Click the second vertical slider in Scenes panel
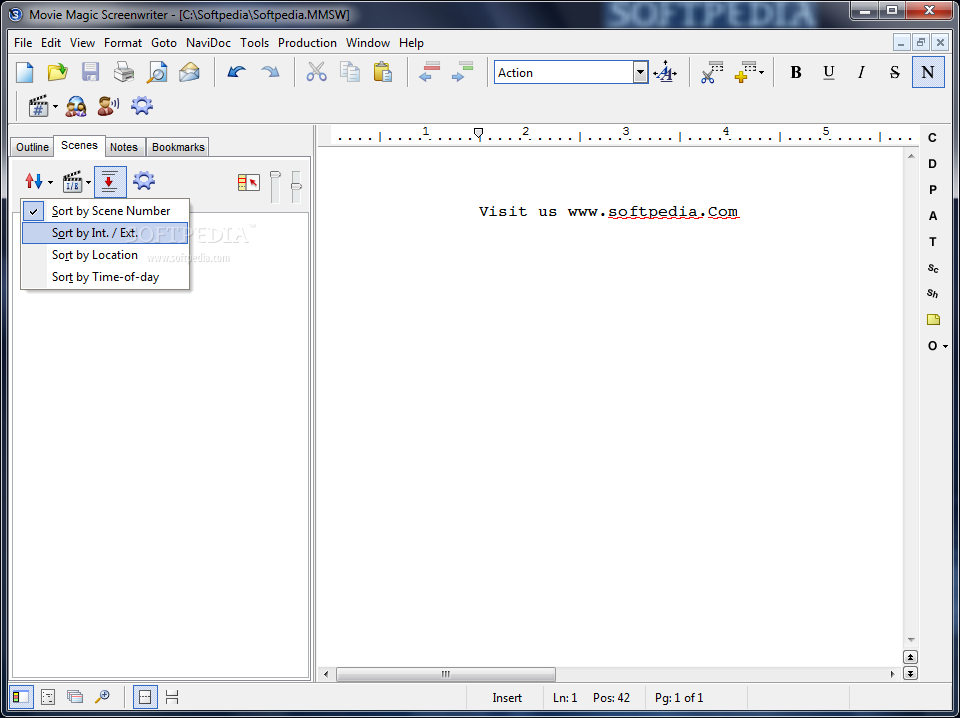 tap(296, 187)
